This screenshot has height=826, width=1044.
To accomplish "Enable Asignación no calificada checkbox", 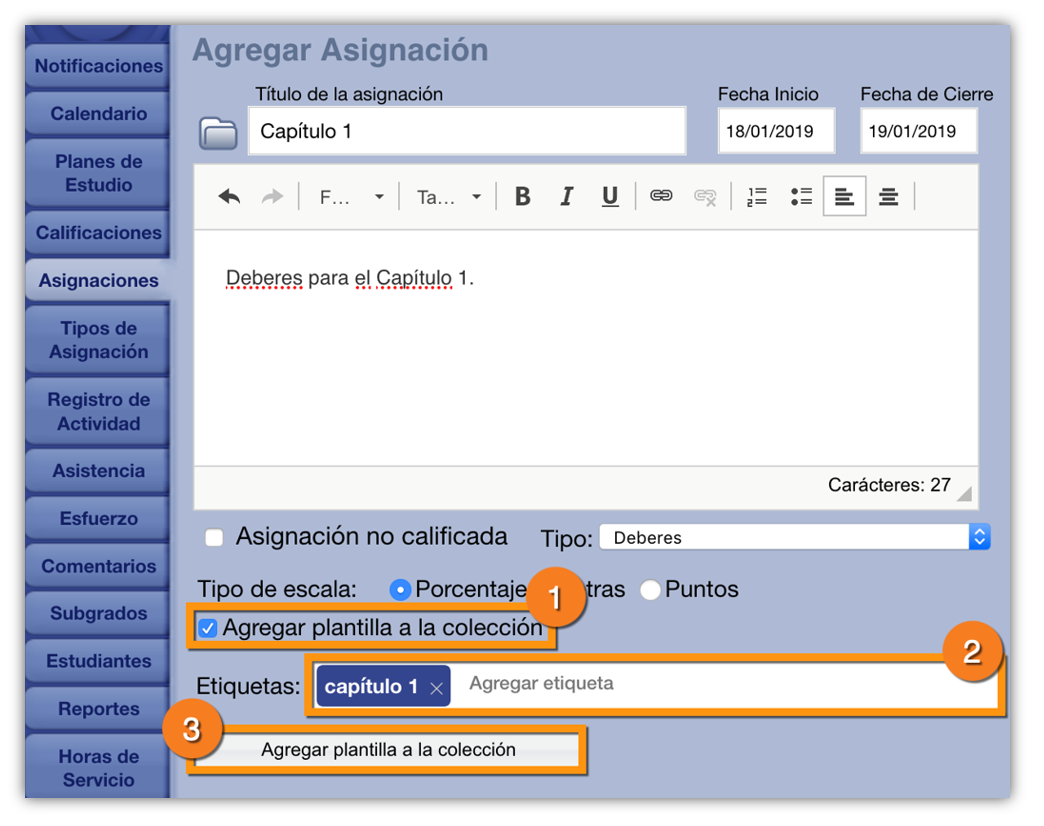I will click(x=214, y=538).
